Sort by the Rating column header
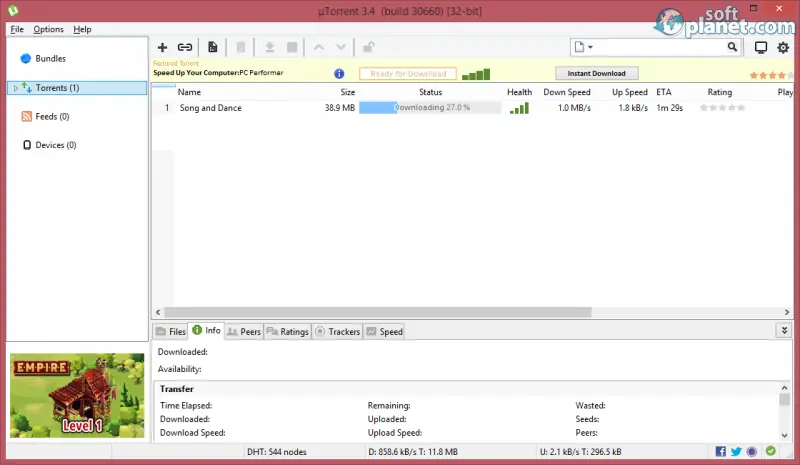Image resolution: width=800 pixels, height=465 pixels. coord(719,92)
